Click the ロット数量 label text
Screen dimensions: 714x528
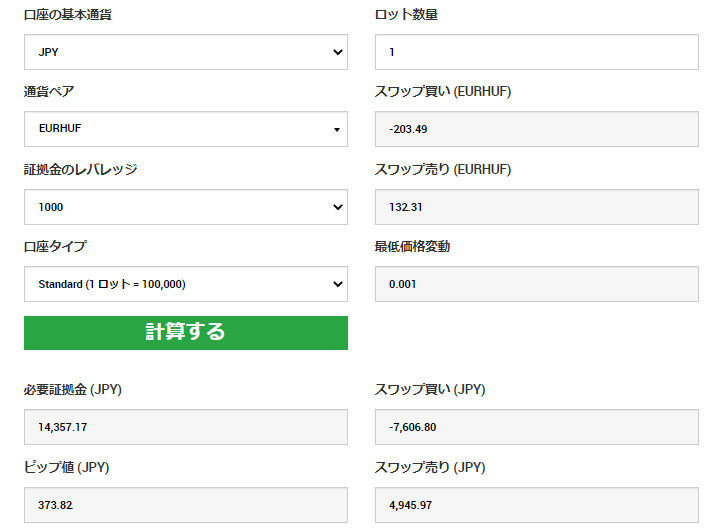point(406,15)
